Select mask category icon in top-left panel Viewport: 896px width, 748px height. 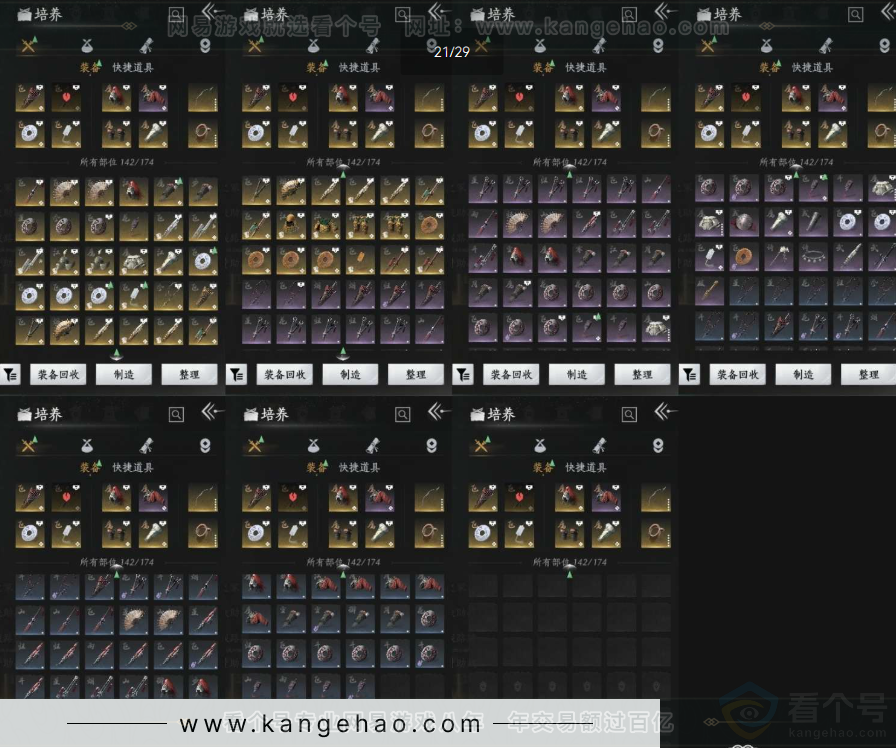(x=205, y=45)
